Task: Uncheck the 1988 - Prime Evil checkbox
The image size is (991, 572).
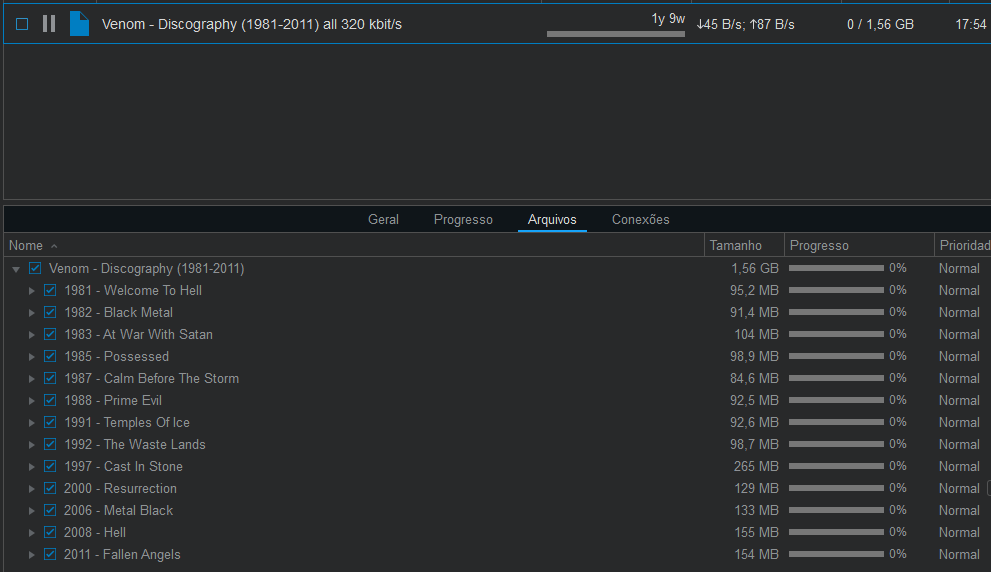Action: [x=50, y=400]
